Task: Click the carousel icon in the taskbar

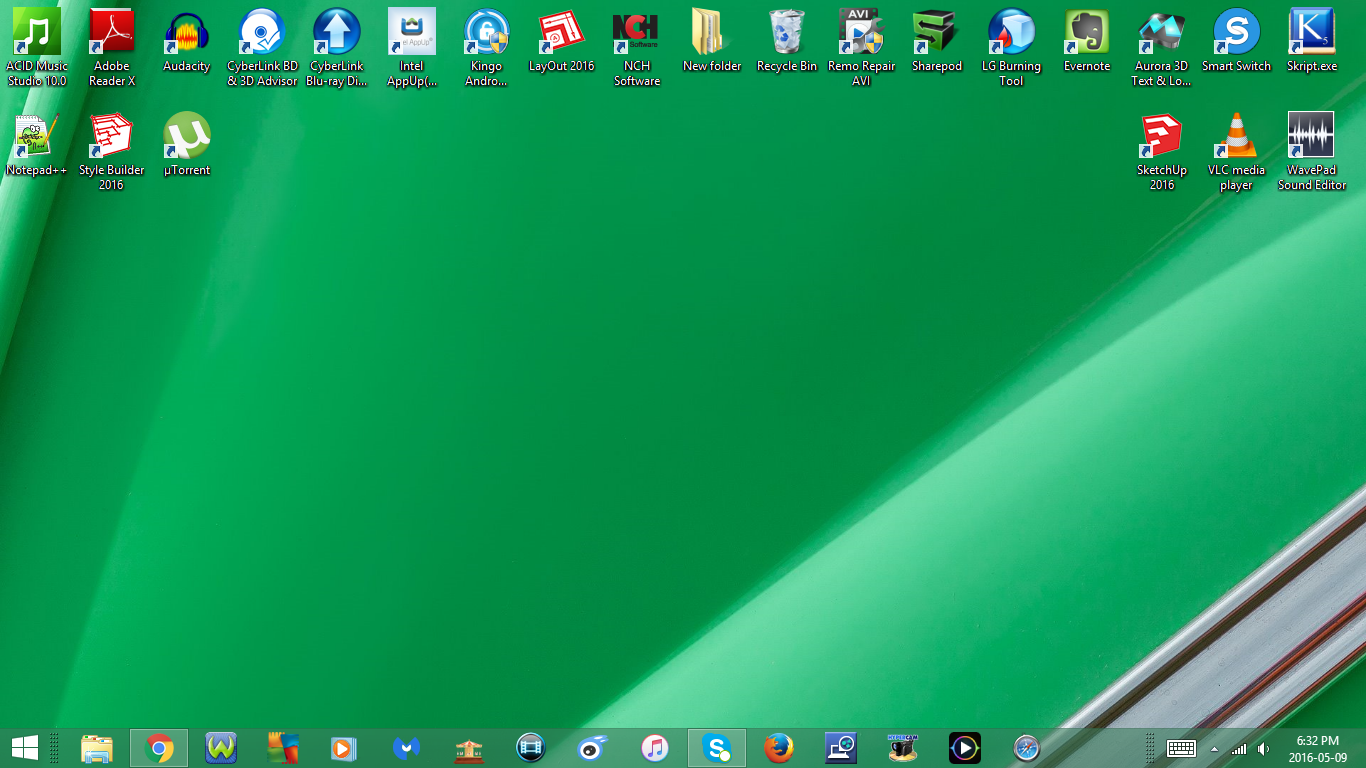Action: pyautogui.click(x=469, y=748)
